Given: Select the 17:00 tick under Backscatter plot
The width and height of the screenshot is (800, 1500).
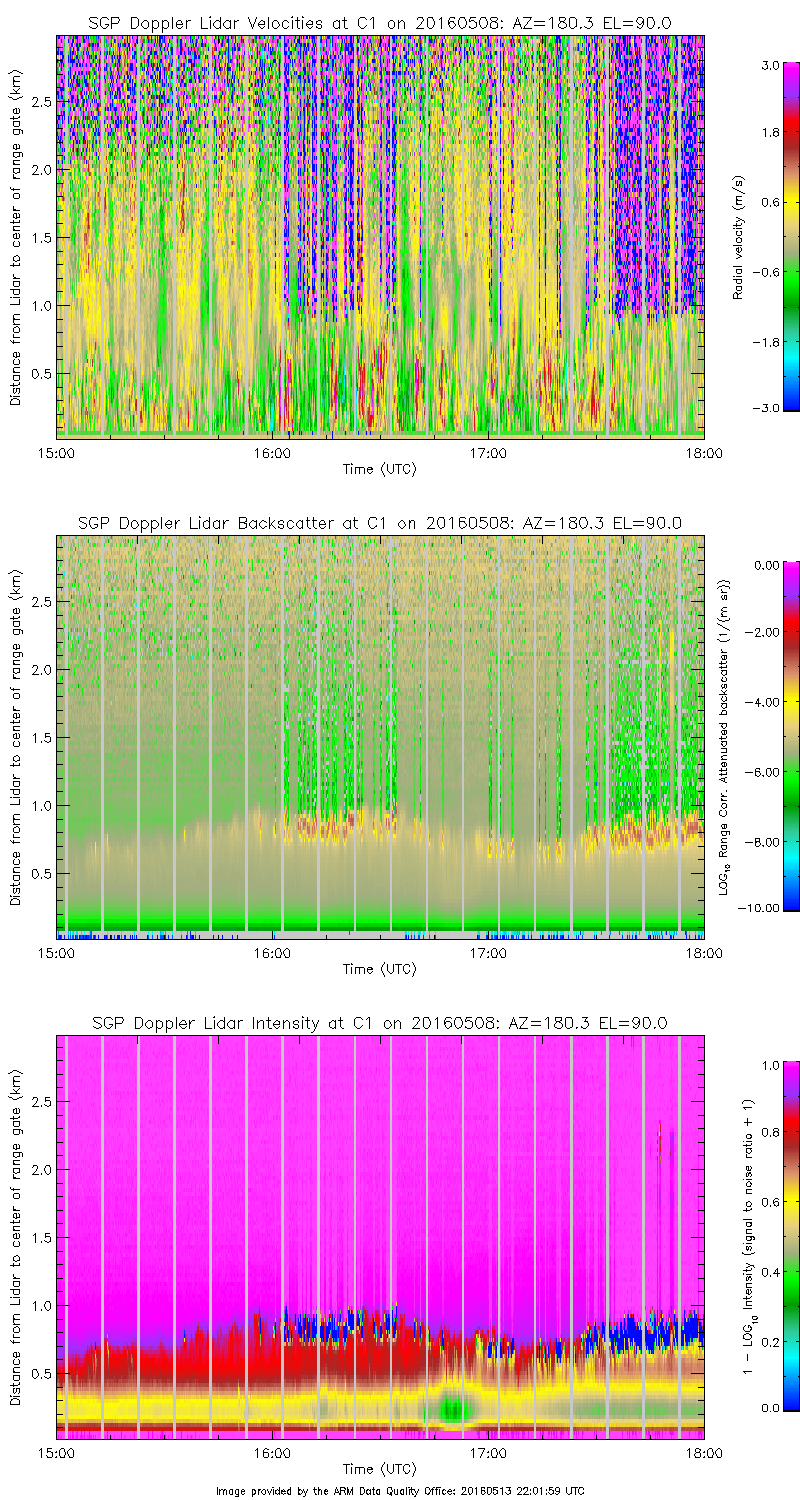Looking at the screenshot, I should point(488,953).
